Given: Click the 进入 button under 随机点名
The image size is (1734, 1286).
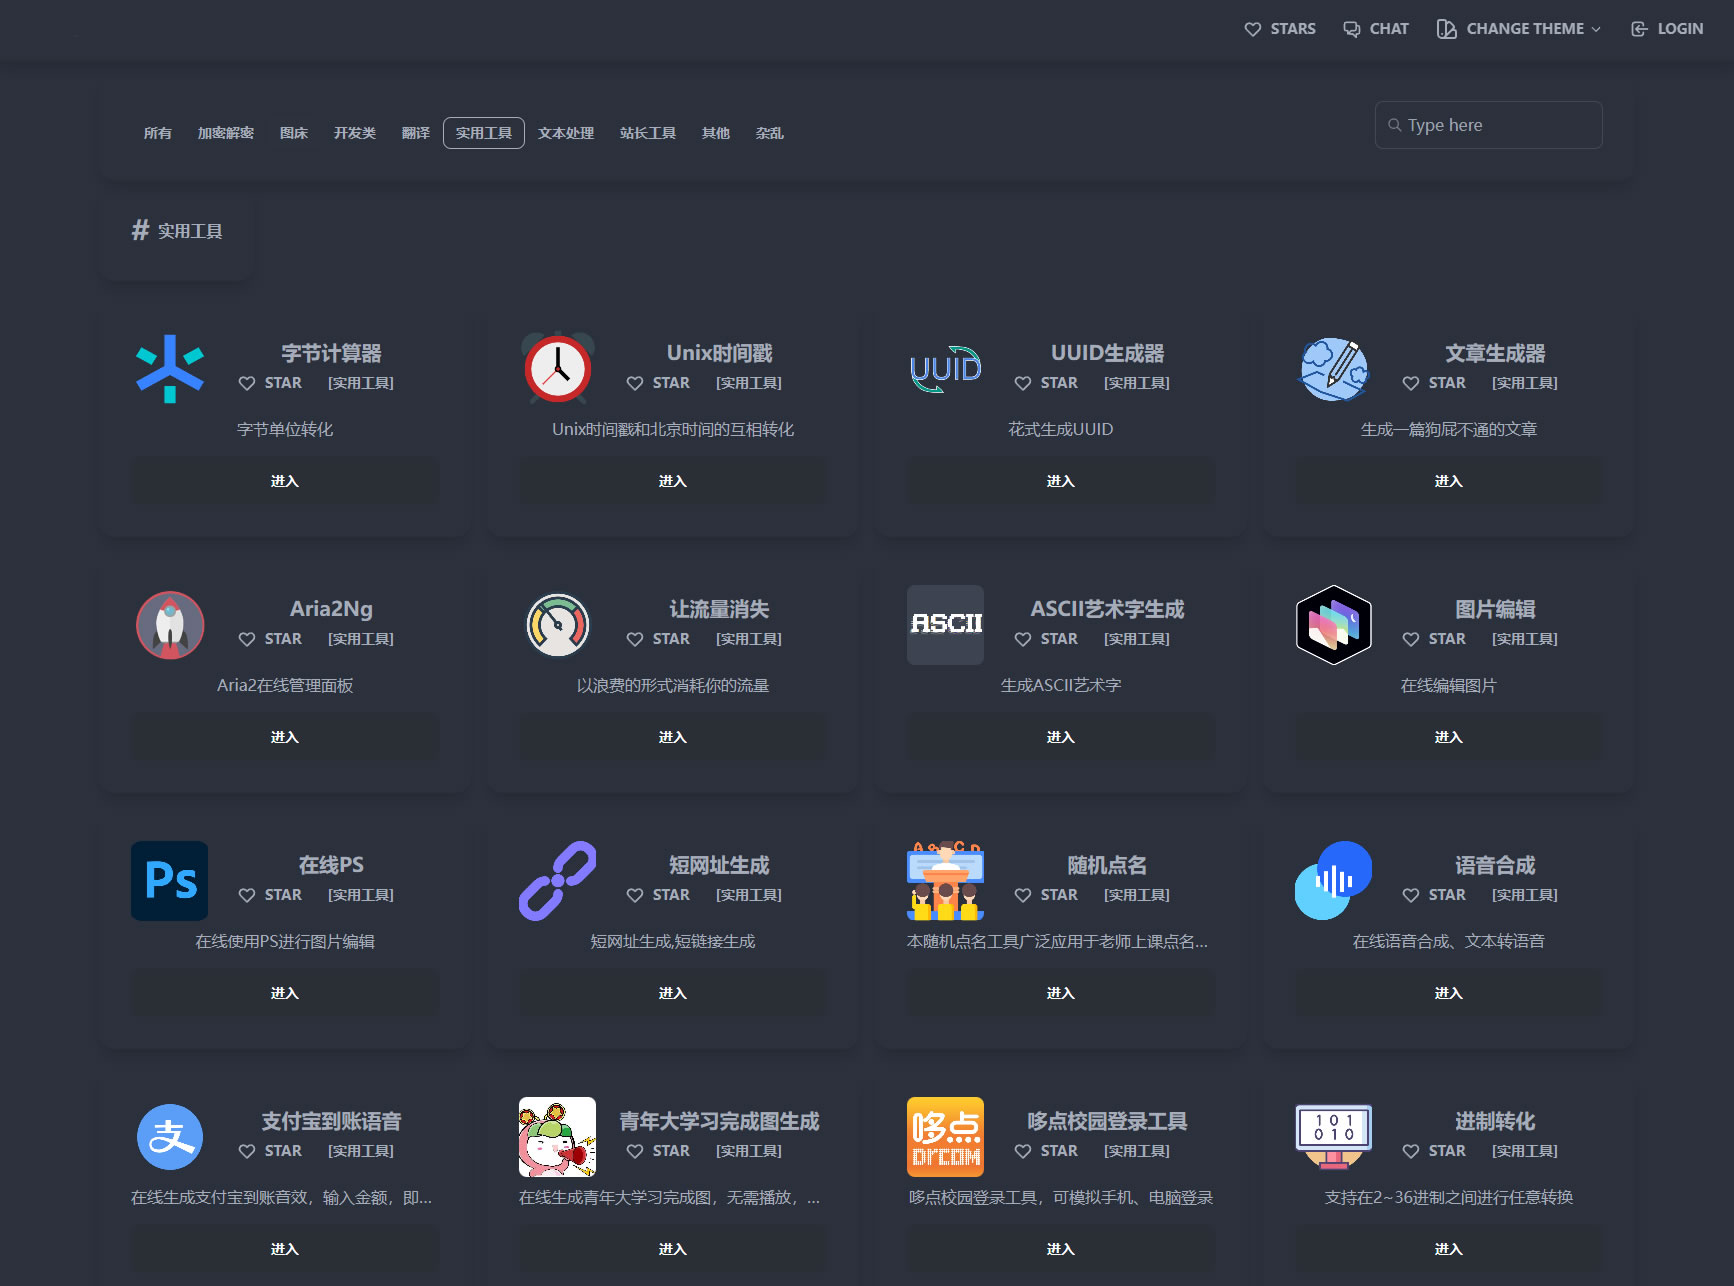Looking at the screenshot, I should [x=1059, y=992].
